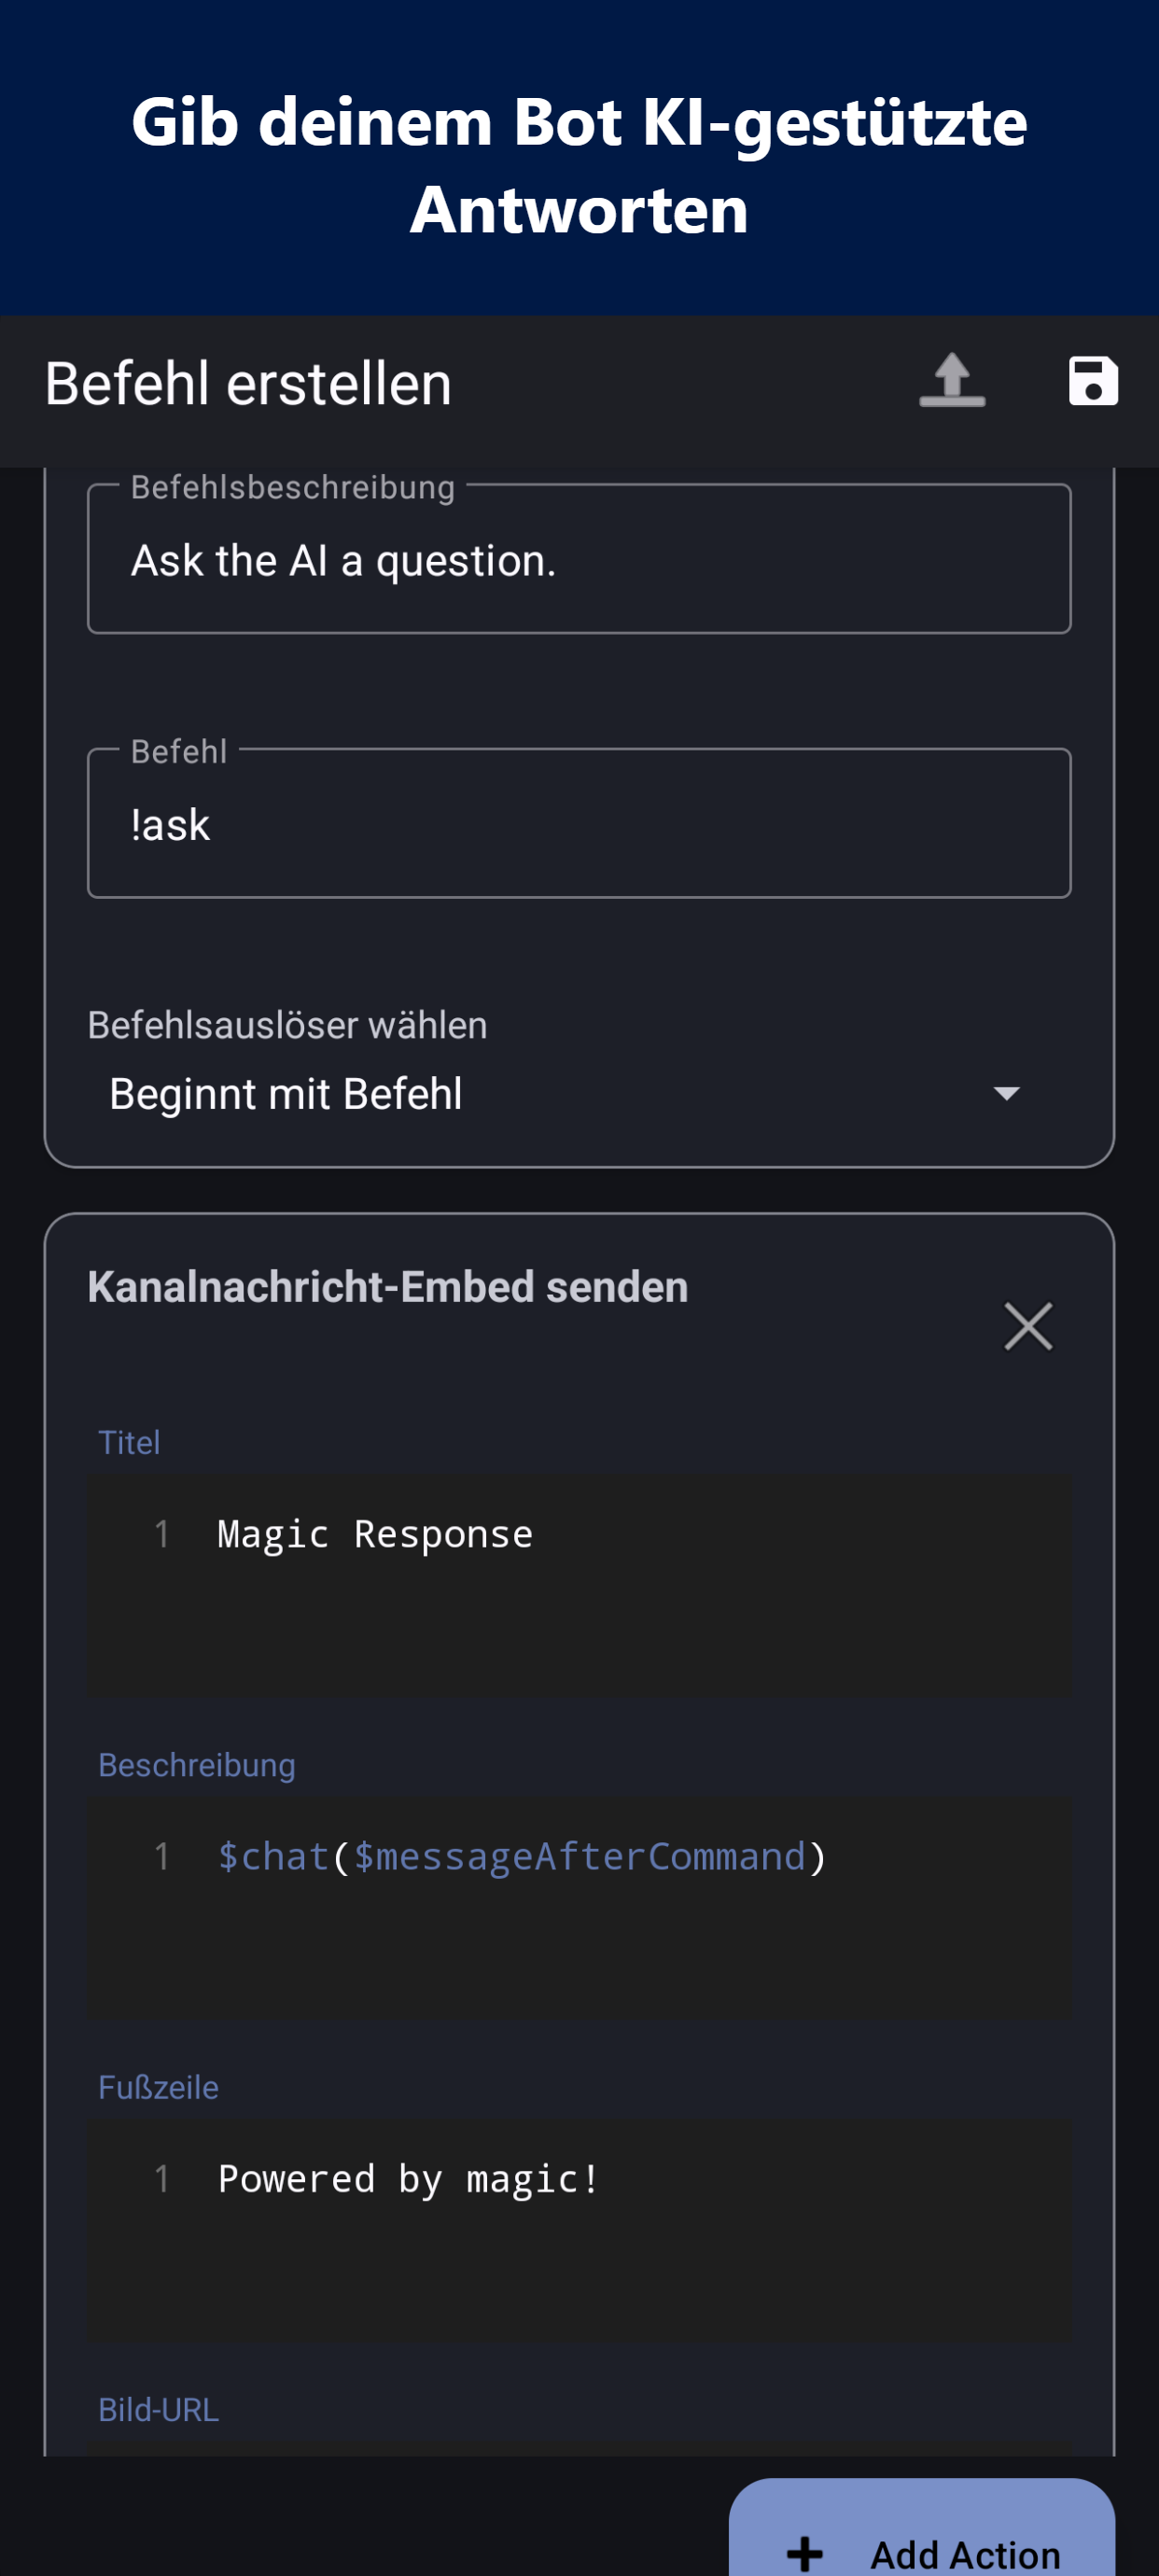Click the 'Befehlsauslöser wählen' label

point(287,1025)
